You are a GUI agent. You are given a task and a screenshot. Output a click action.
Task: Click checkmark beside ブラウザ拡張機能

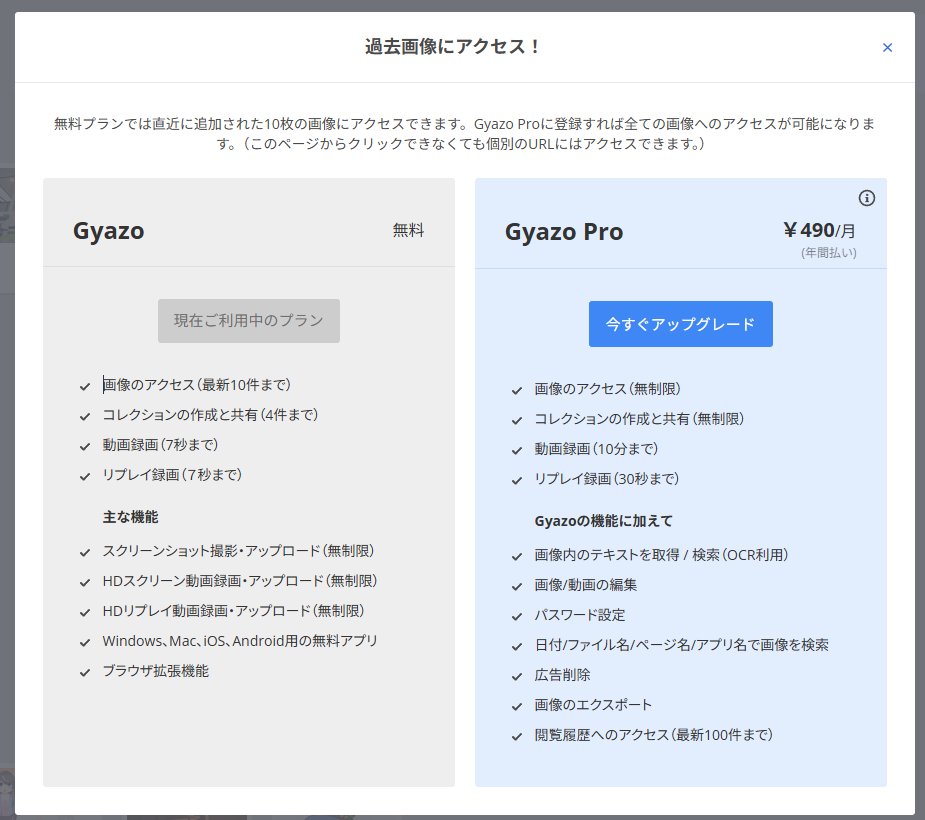(x=85, y=673)
